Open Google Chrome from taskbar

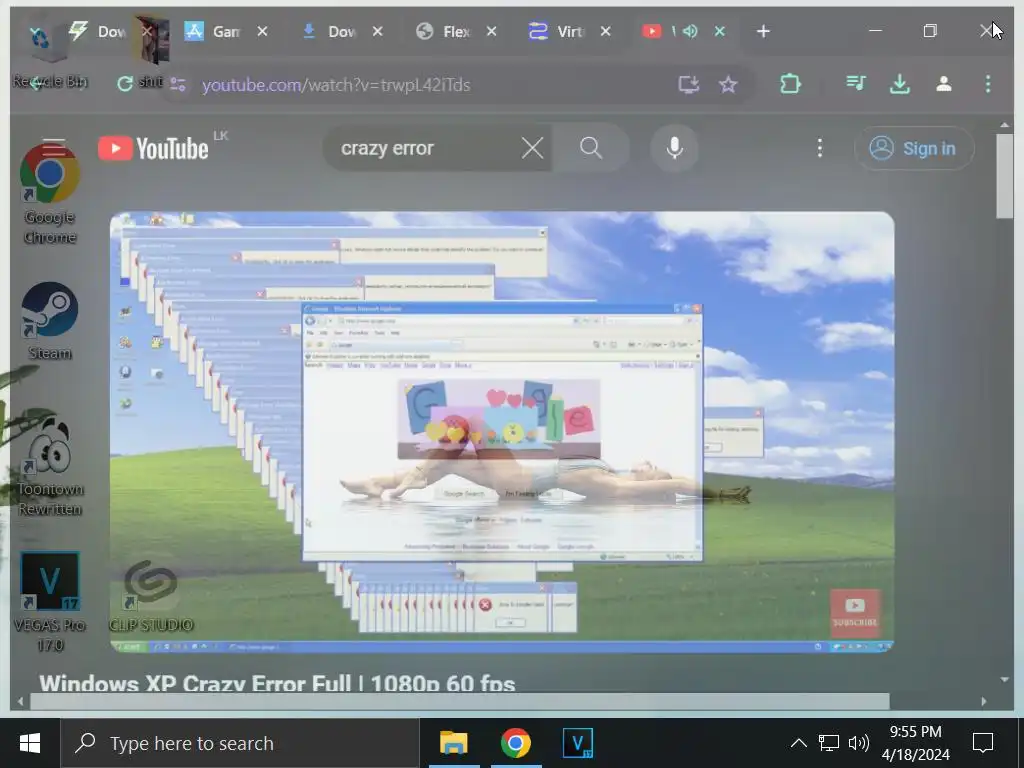(x=516, y=743)
